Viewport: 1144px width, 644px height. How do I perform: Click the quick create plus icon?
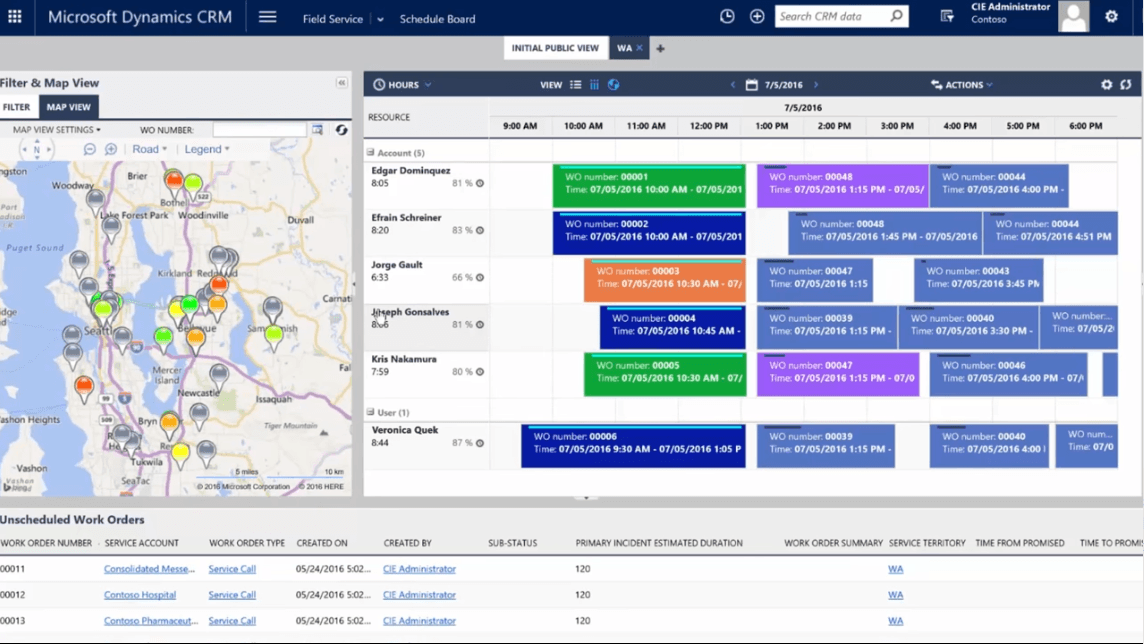pyautogui.click(x=757, y=17)
